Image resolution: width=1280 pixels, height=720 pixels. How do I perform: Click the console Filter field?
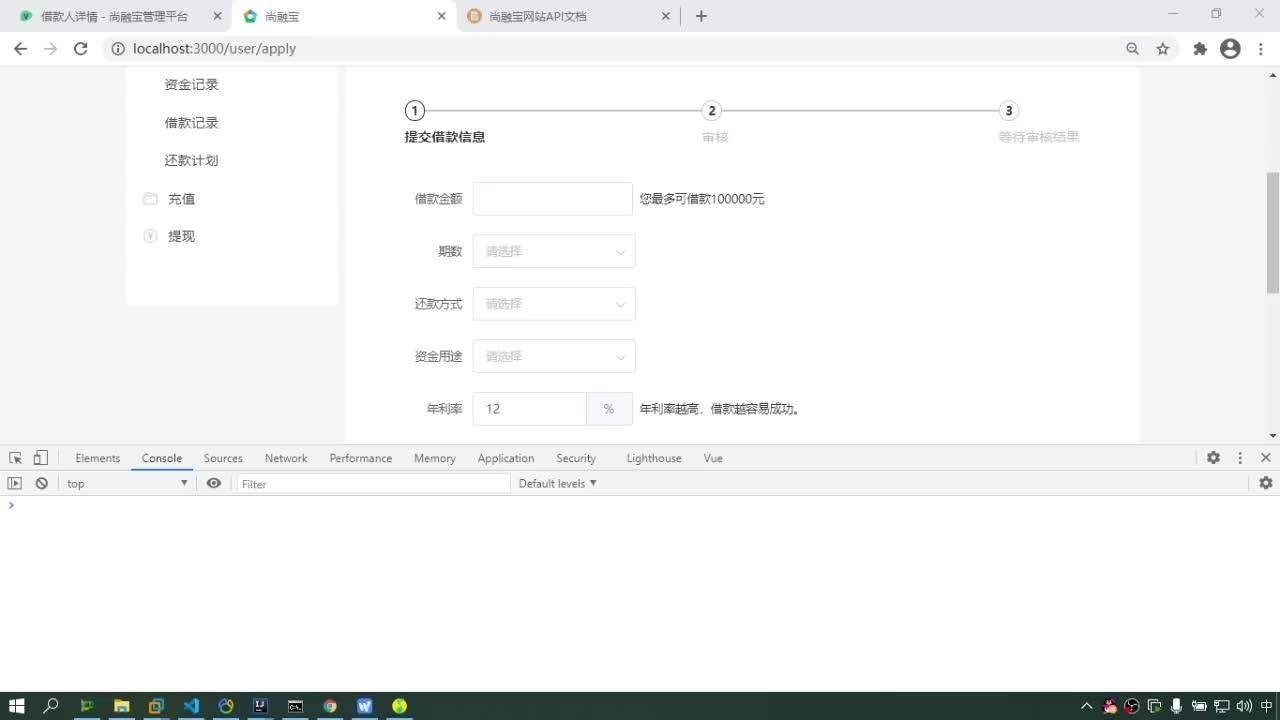pyautogui.click(x=374, y=484)
